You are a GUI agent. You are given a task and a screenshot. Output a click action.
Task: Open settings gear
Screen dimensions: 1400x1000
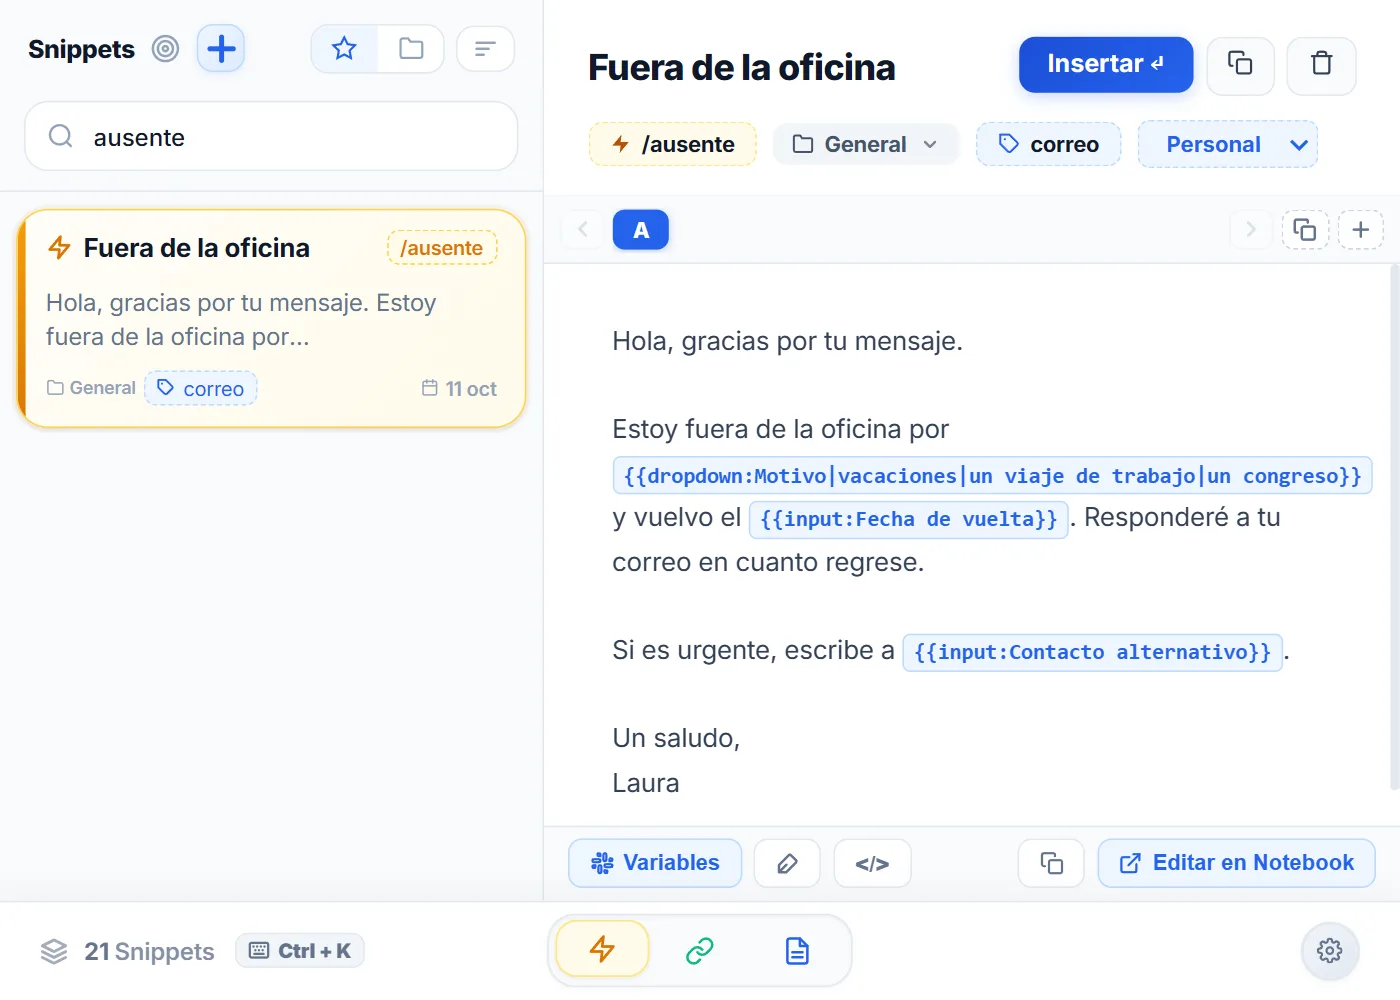coord(1329,950)
